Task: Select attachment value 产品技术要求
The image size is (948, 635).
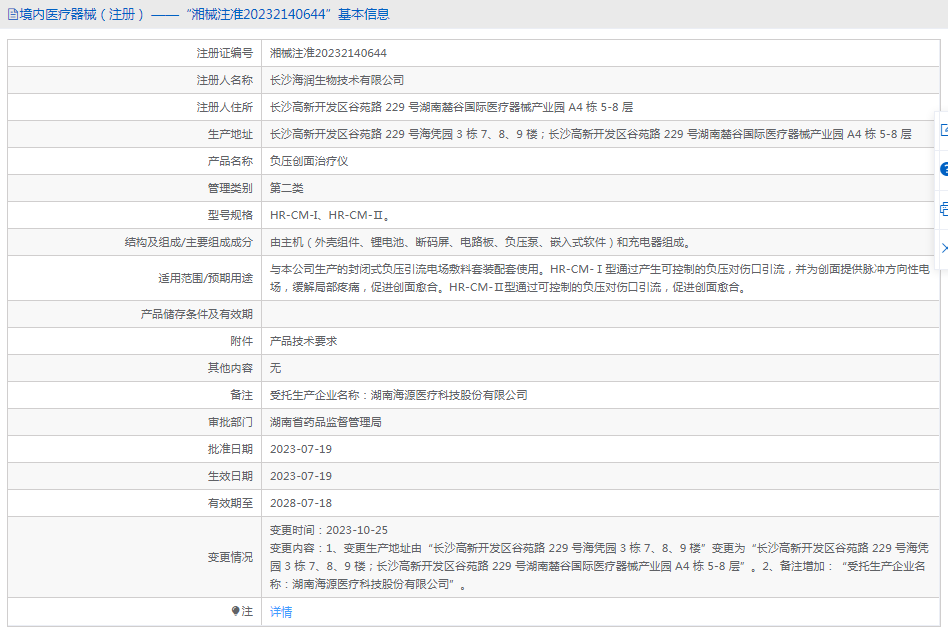Action: (x=304, y=341)
